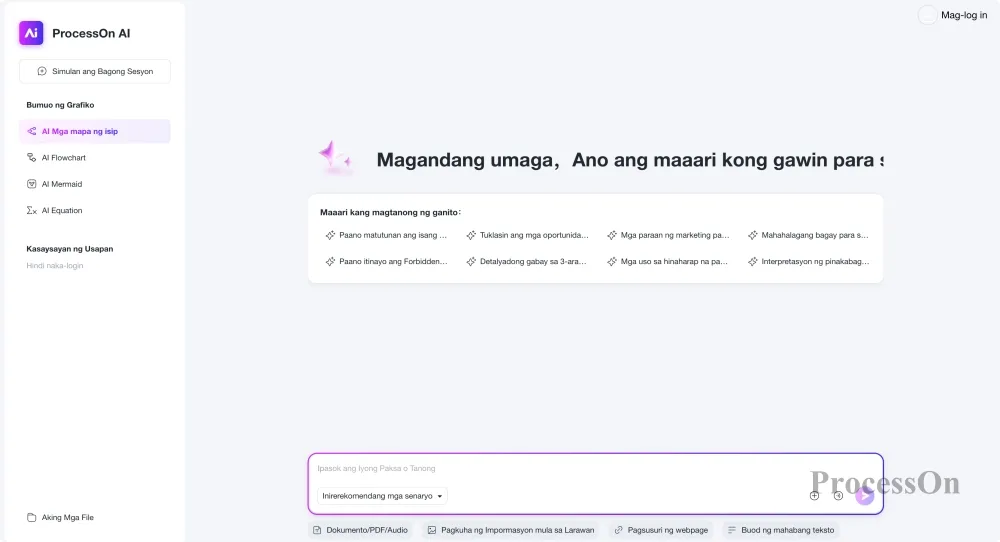Open Aking Mga File
Screen dimensions: 1000x542
pyautogui.click(x=61, y=517)
